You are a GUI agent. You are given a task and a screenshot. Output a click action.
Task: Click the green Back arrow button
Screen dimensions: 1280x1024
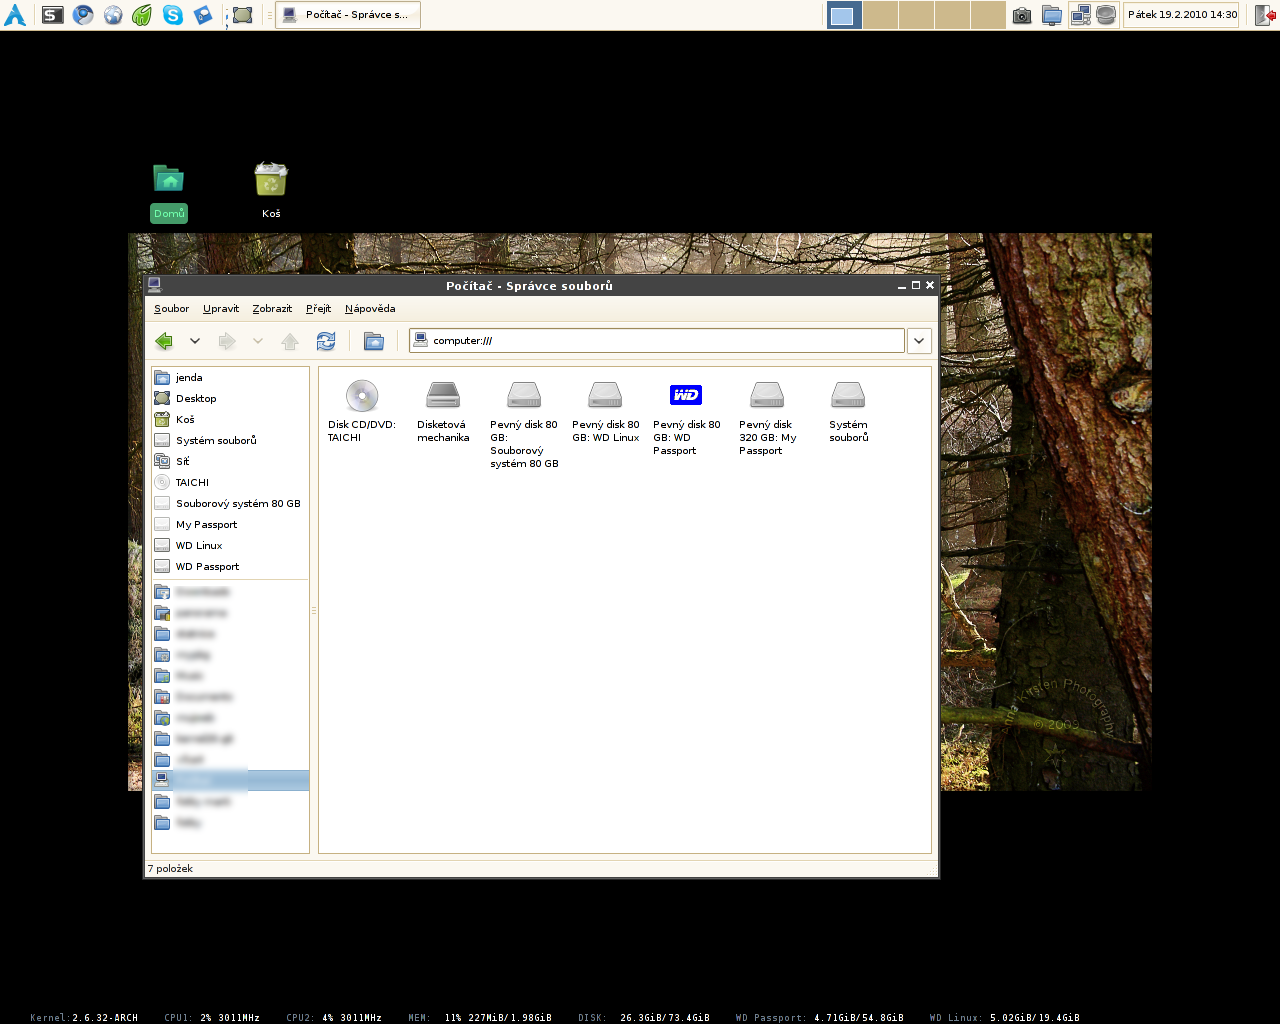[x=164, y=341]
